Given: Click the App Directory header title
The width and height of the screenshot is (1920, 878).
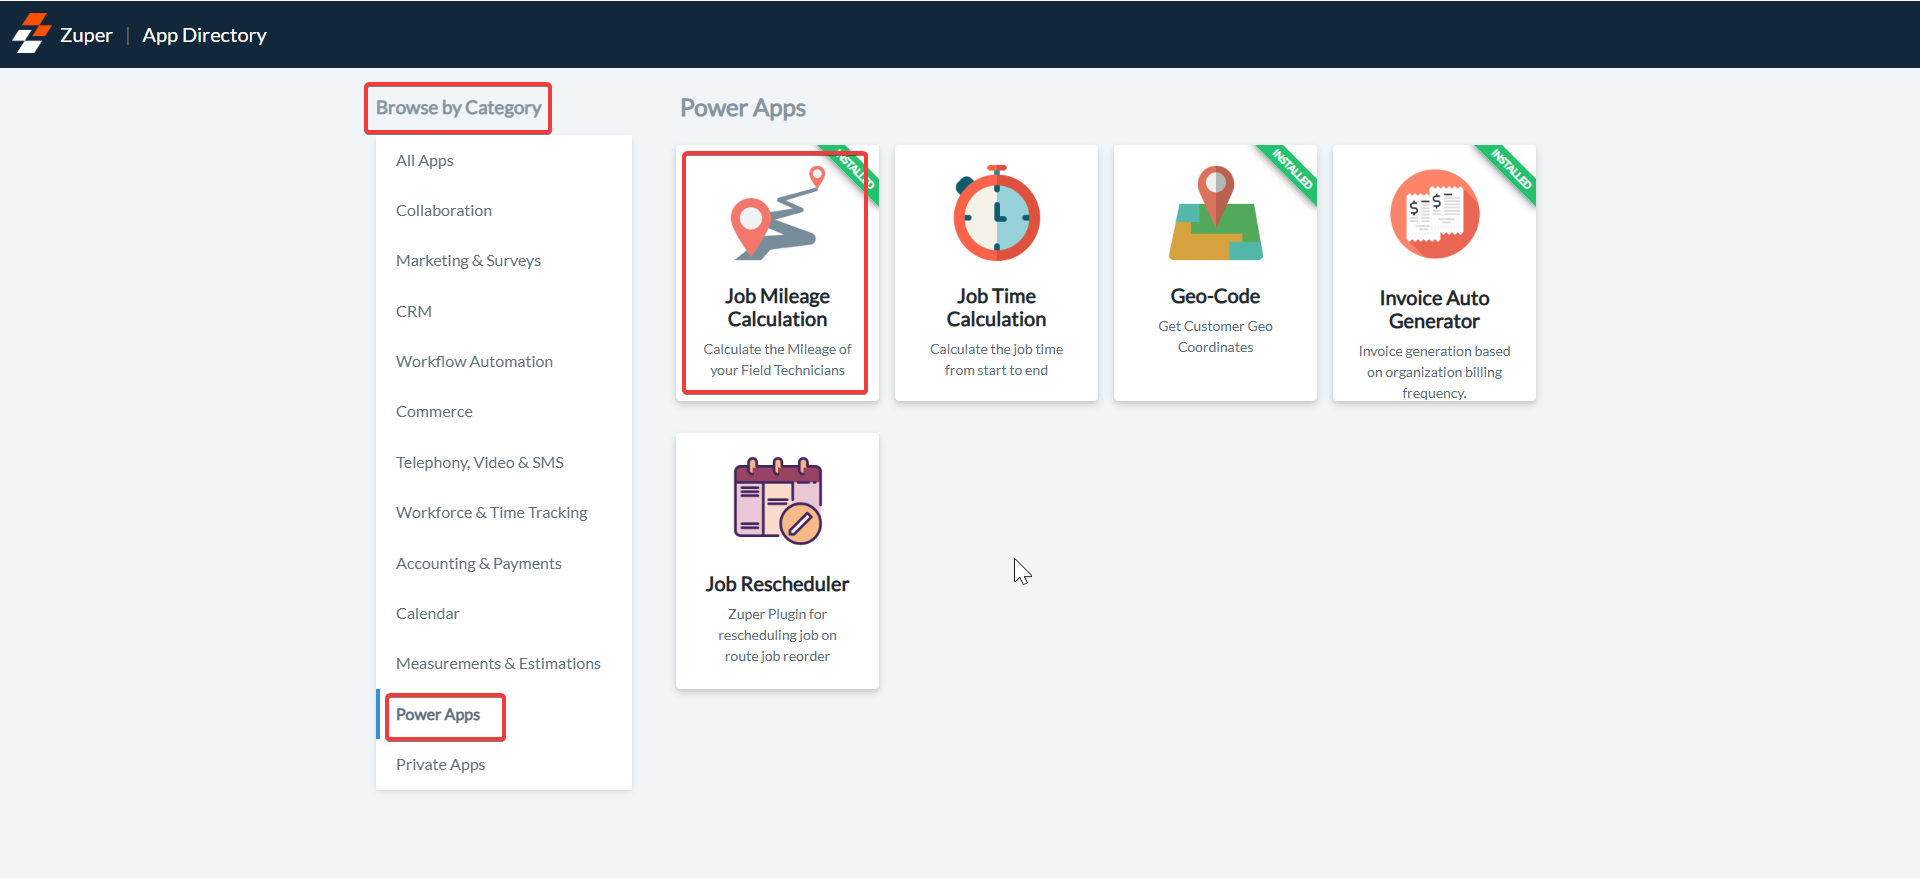Looking at the screenshot, I should (204, 35).
